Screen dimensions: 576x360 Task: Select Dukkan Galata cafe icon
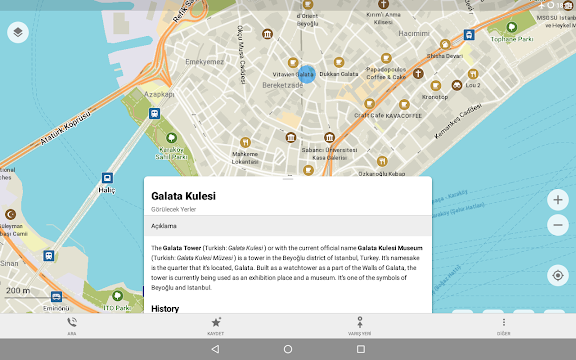click(x=339, y=62)
